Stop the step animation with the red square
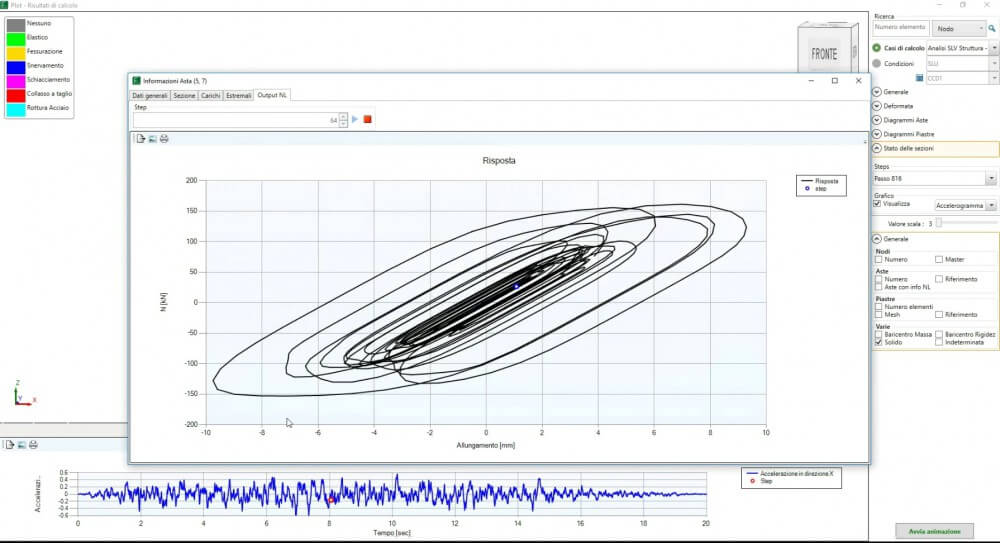The height and width of the screenshot is (543, 1000). [x=367, y=119]
